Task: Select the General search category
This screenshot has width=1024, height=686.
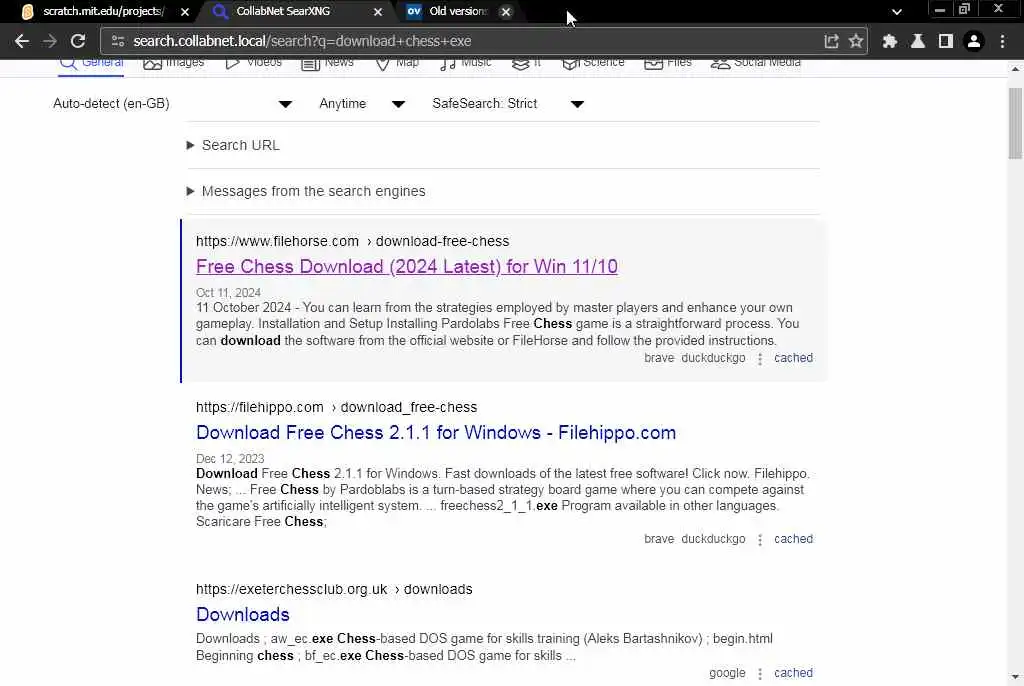Action: pos(91,64)
